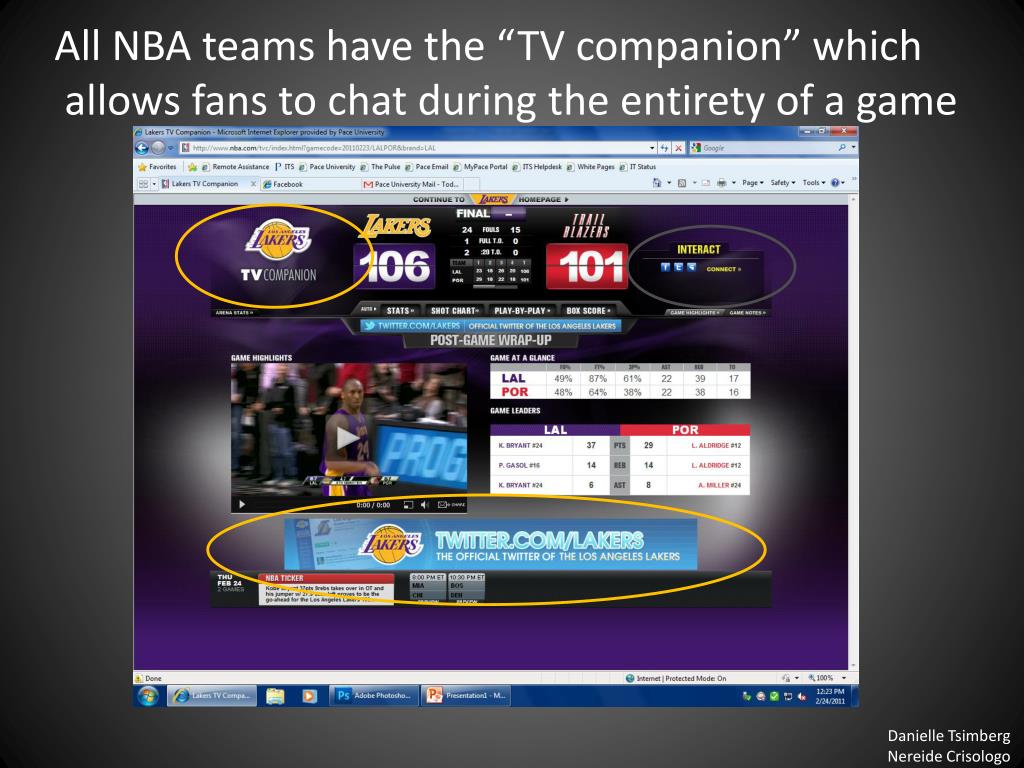Open the Box Score tab
The width and height of the screenshot is (1024, 768).
(x=589, y=311)
